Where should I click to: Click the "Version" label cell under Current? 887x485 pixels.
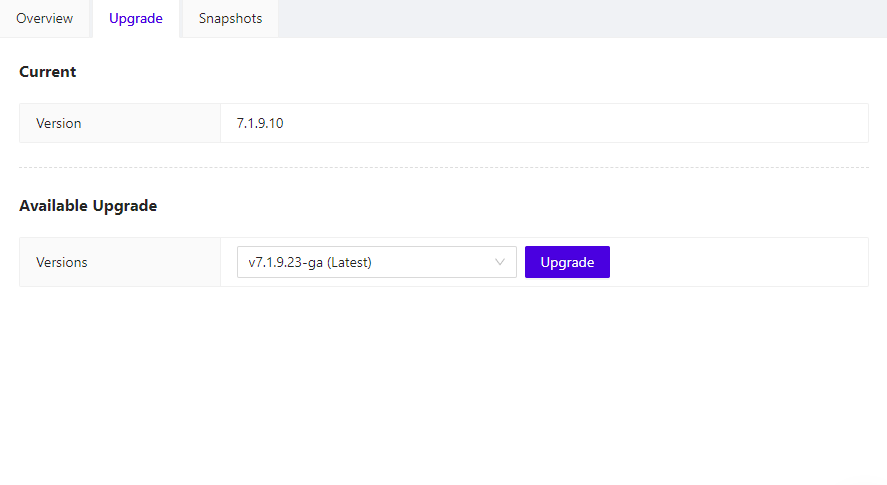tap(120, 123)
